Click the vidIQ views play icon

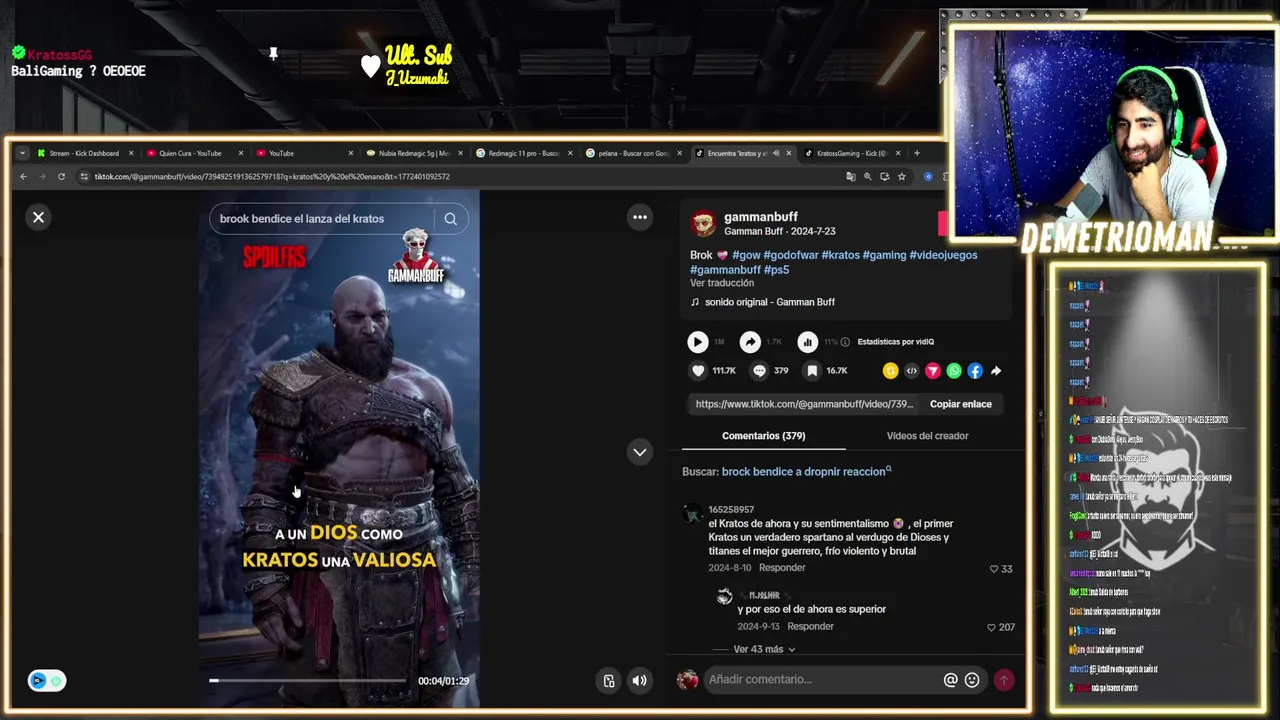pyautogui.click(x=698, y=342)
